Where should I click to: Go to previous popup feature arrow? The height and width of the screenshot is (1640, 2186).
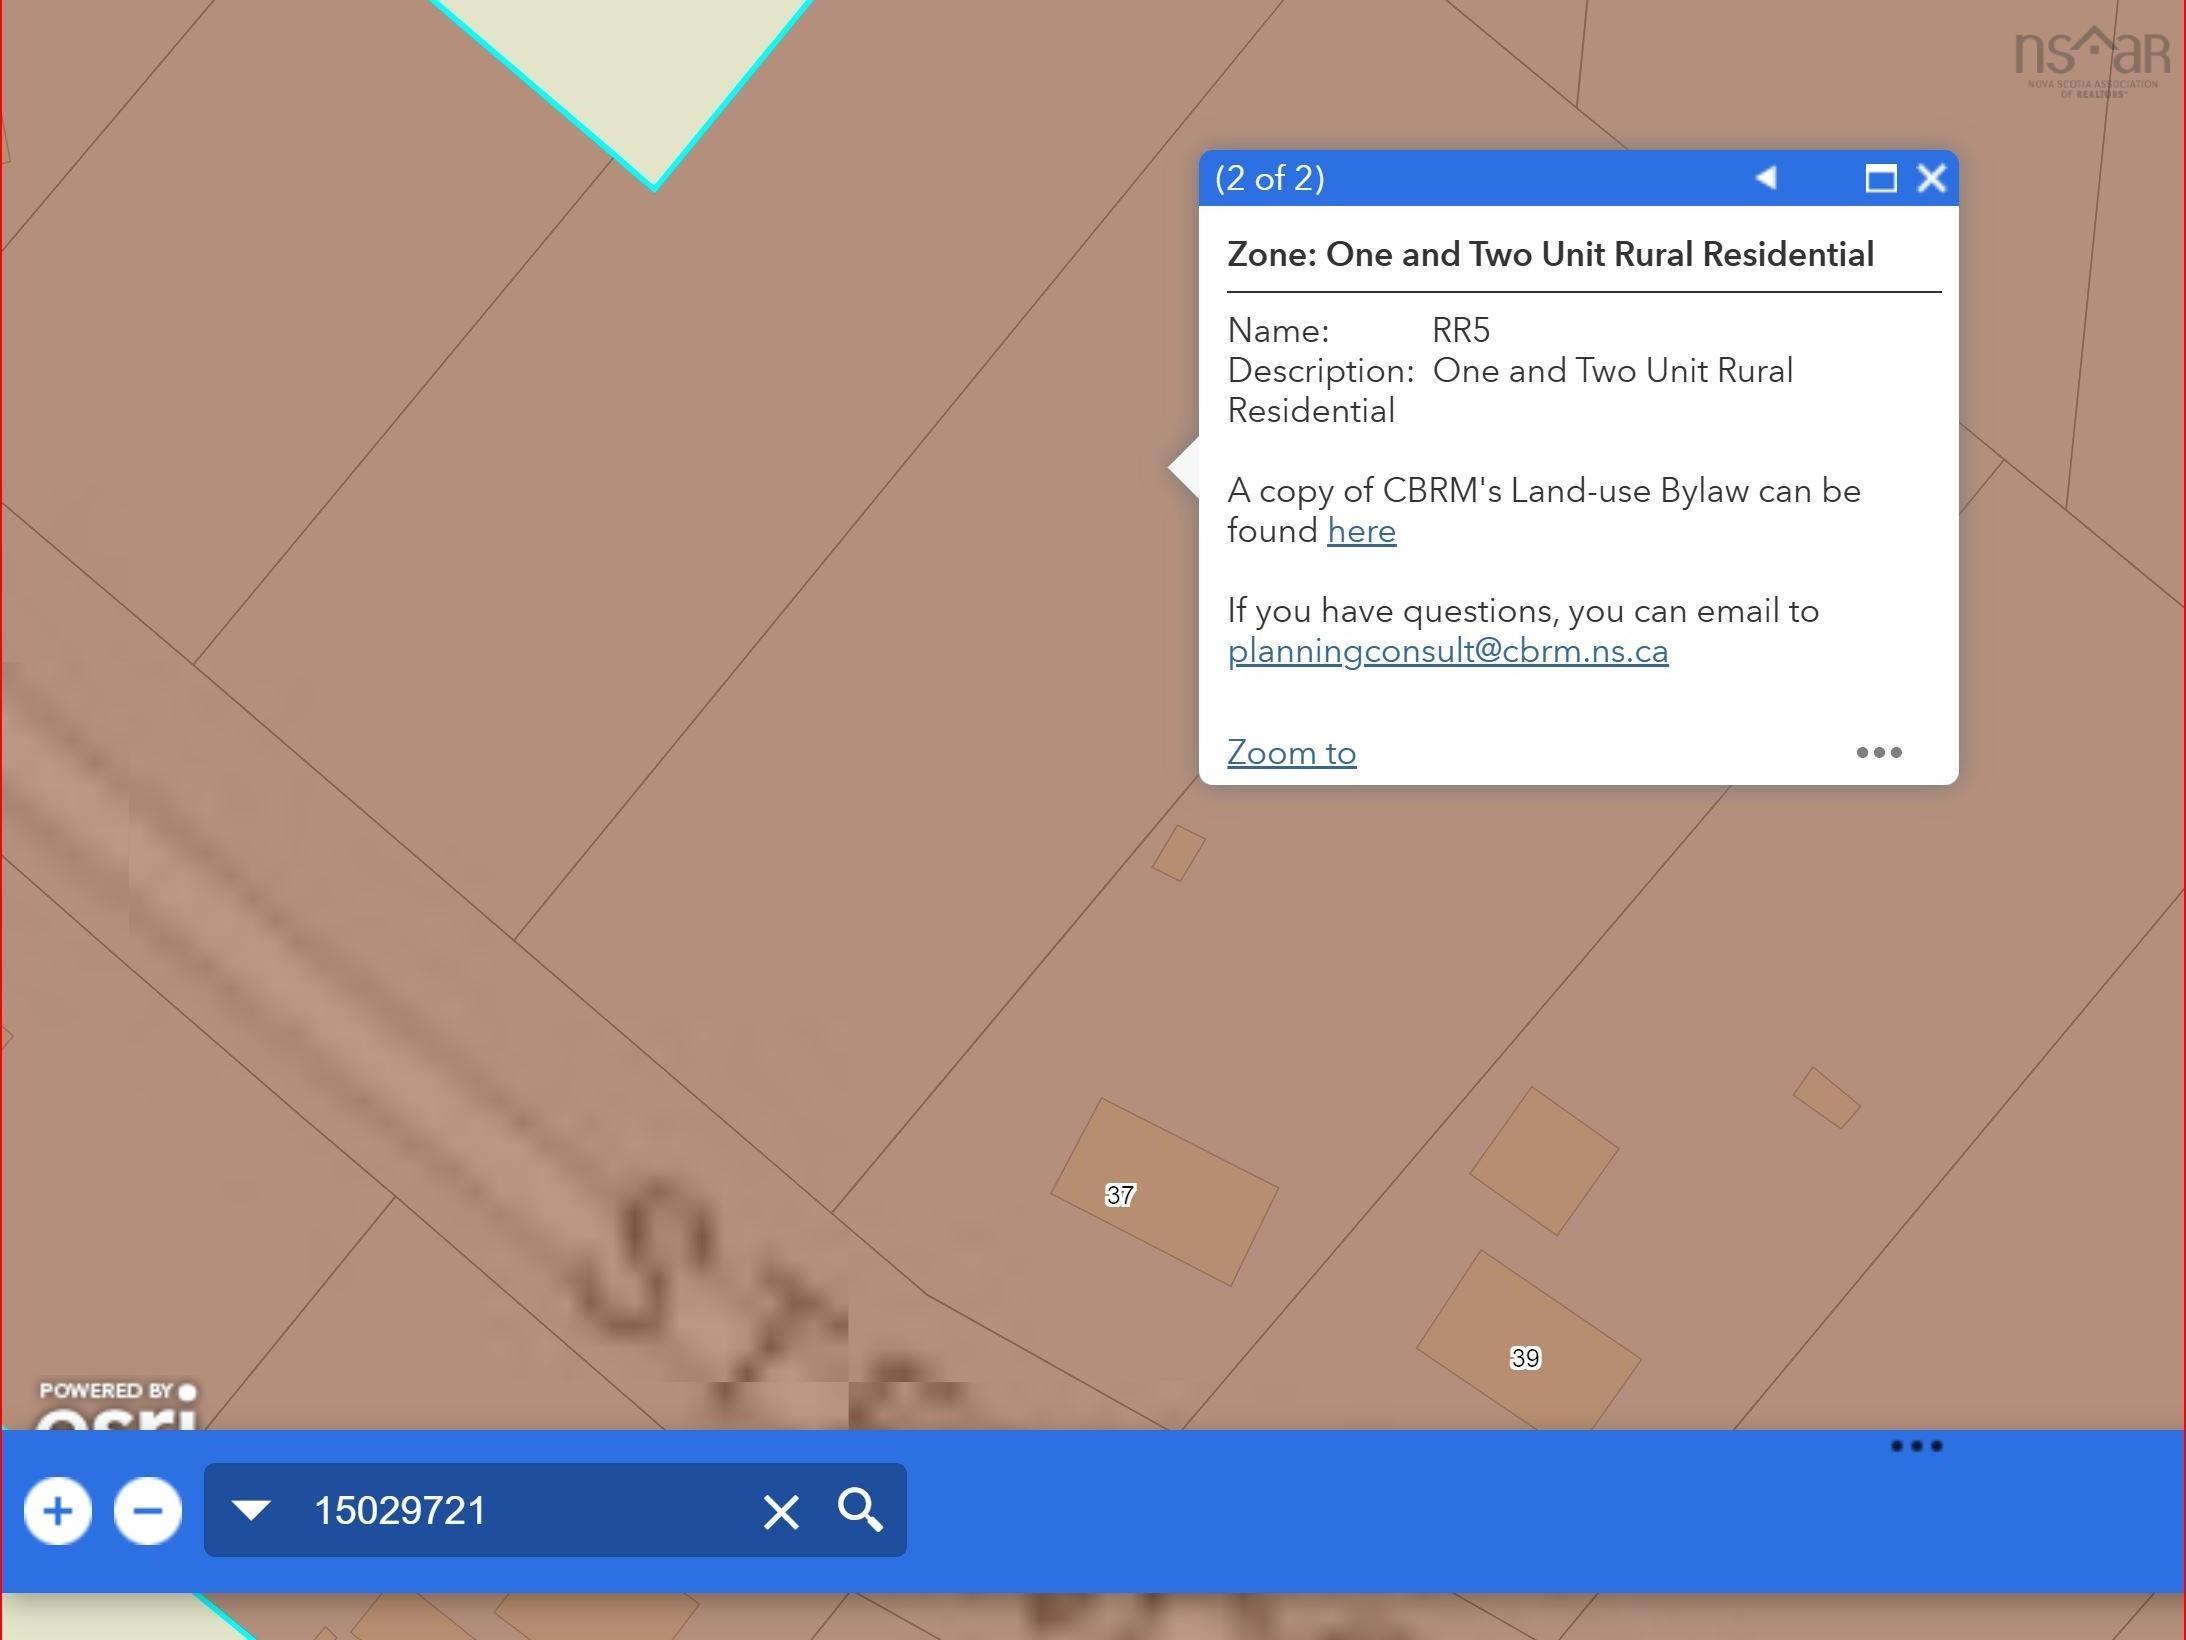(1766, 178)
